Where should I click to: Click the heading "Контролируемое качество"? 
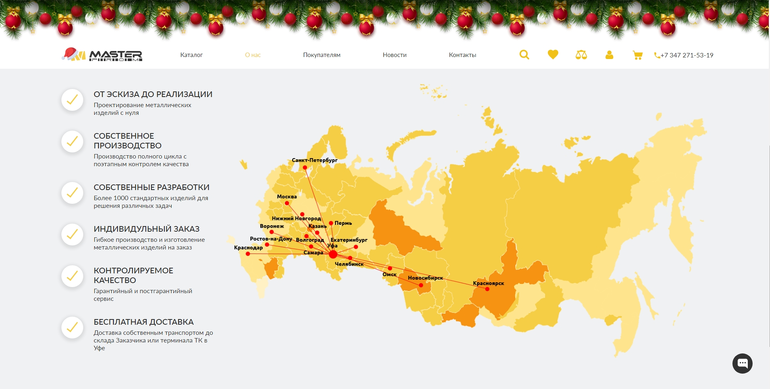click(133, 276)
